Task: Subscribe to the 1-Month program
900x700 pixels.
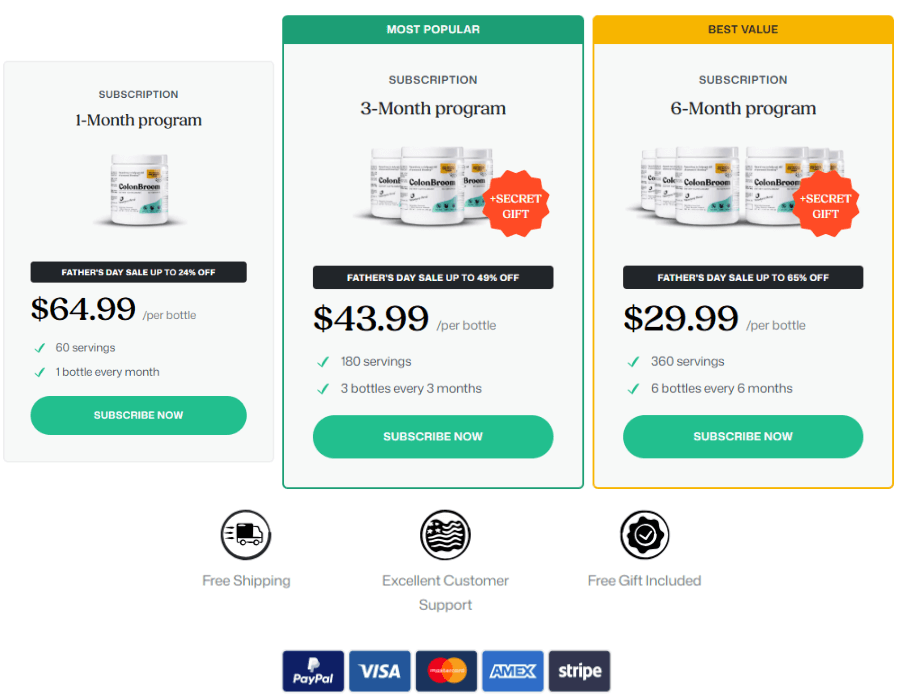Action: (x=138, y=415)
